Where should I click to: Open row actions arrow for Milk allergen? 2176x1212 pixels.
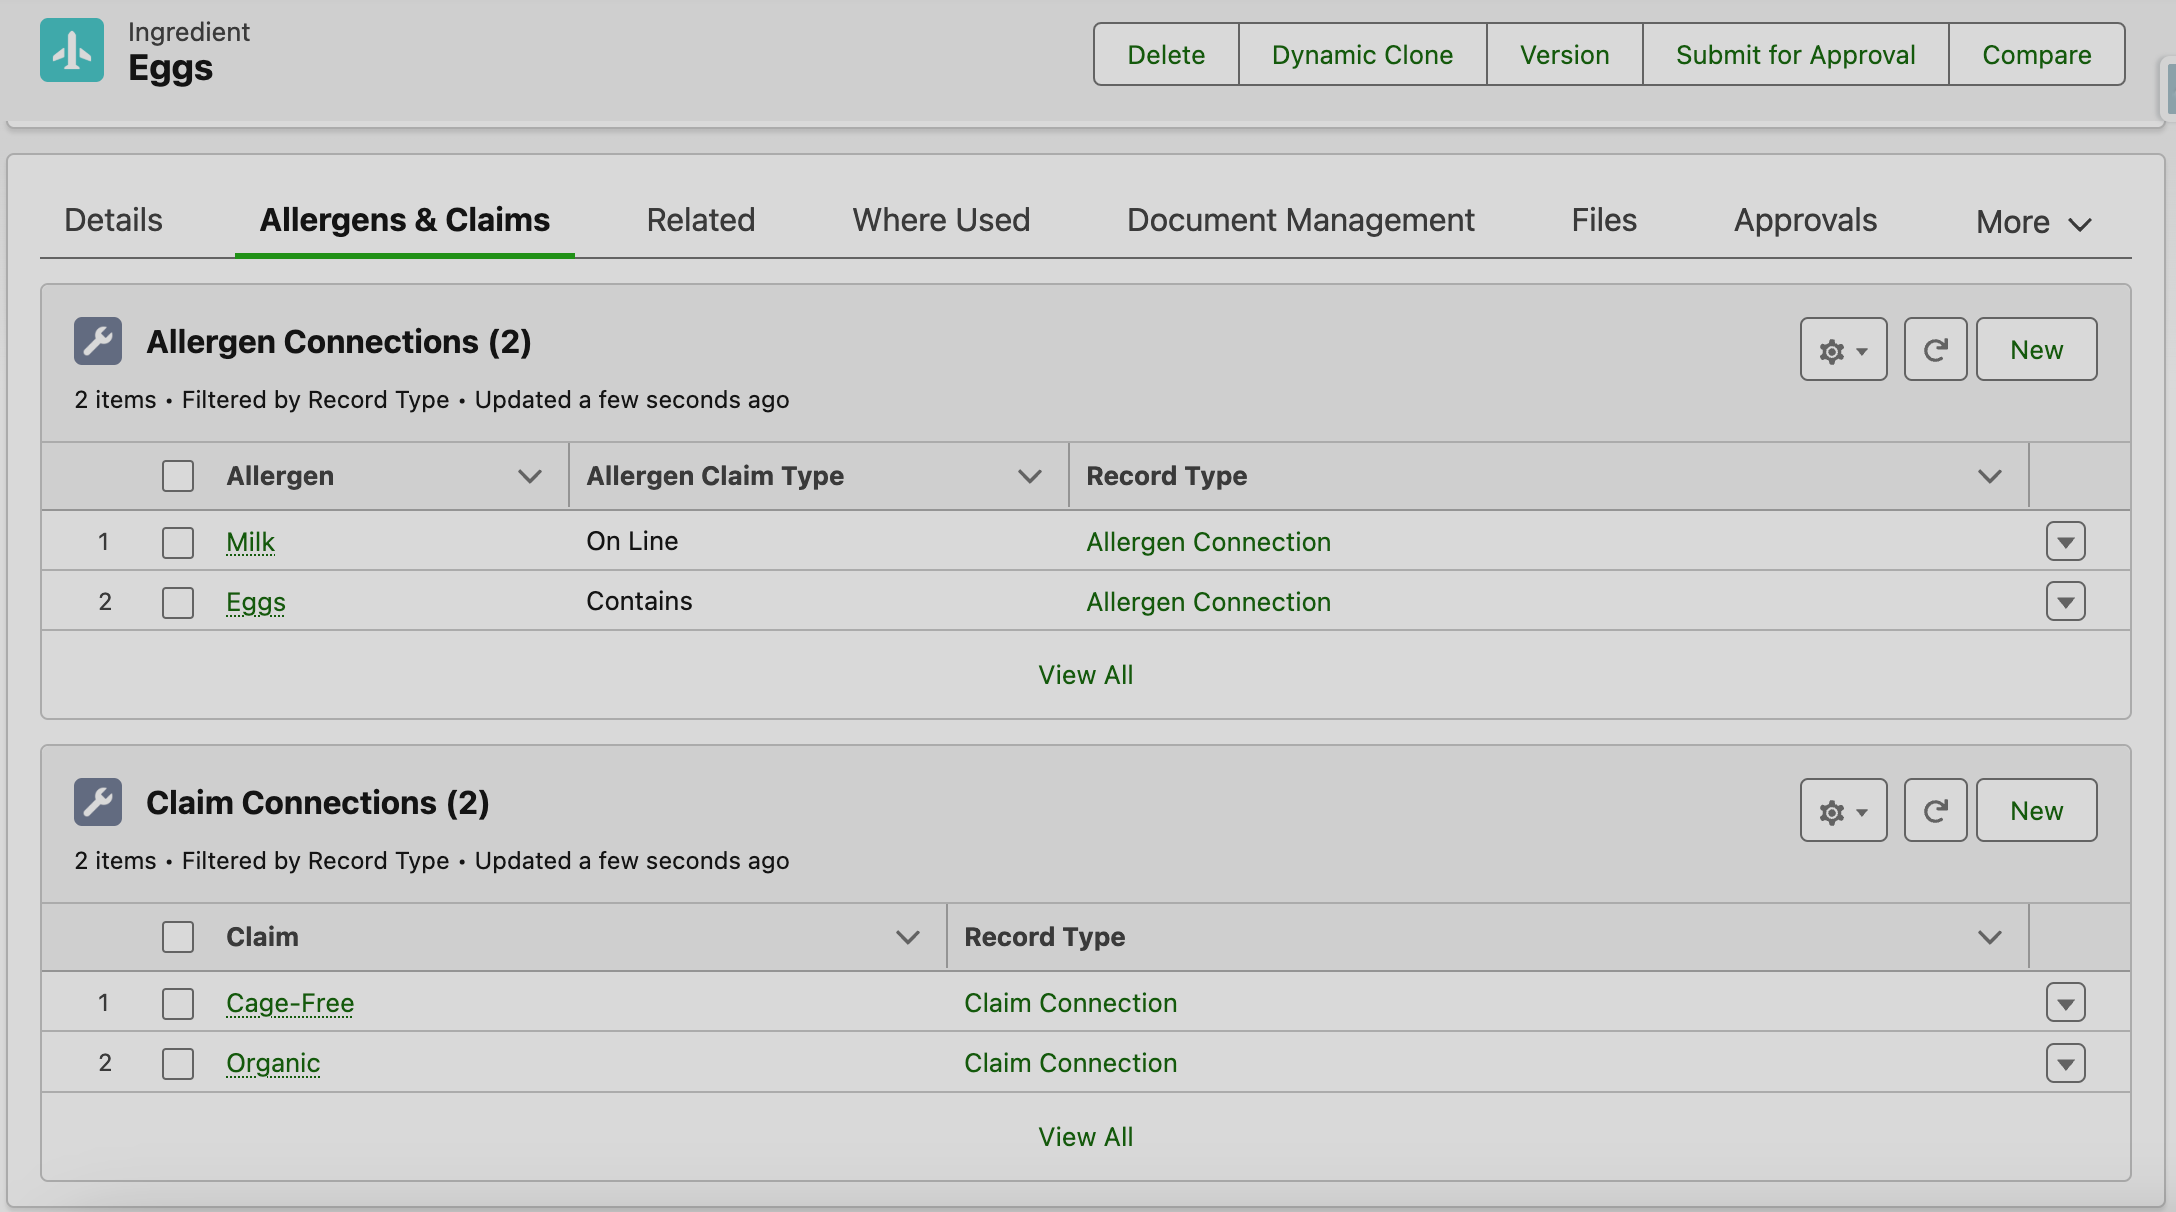pos(2065,542)
